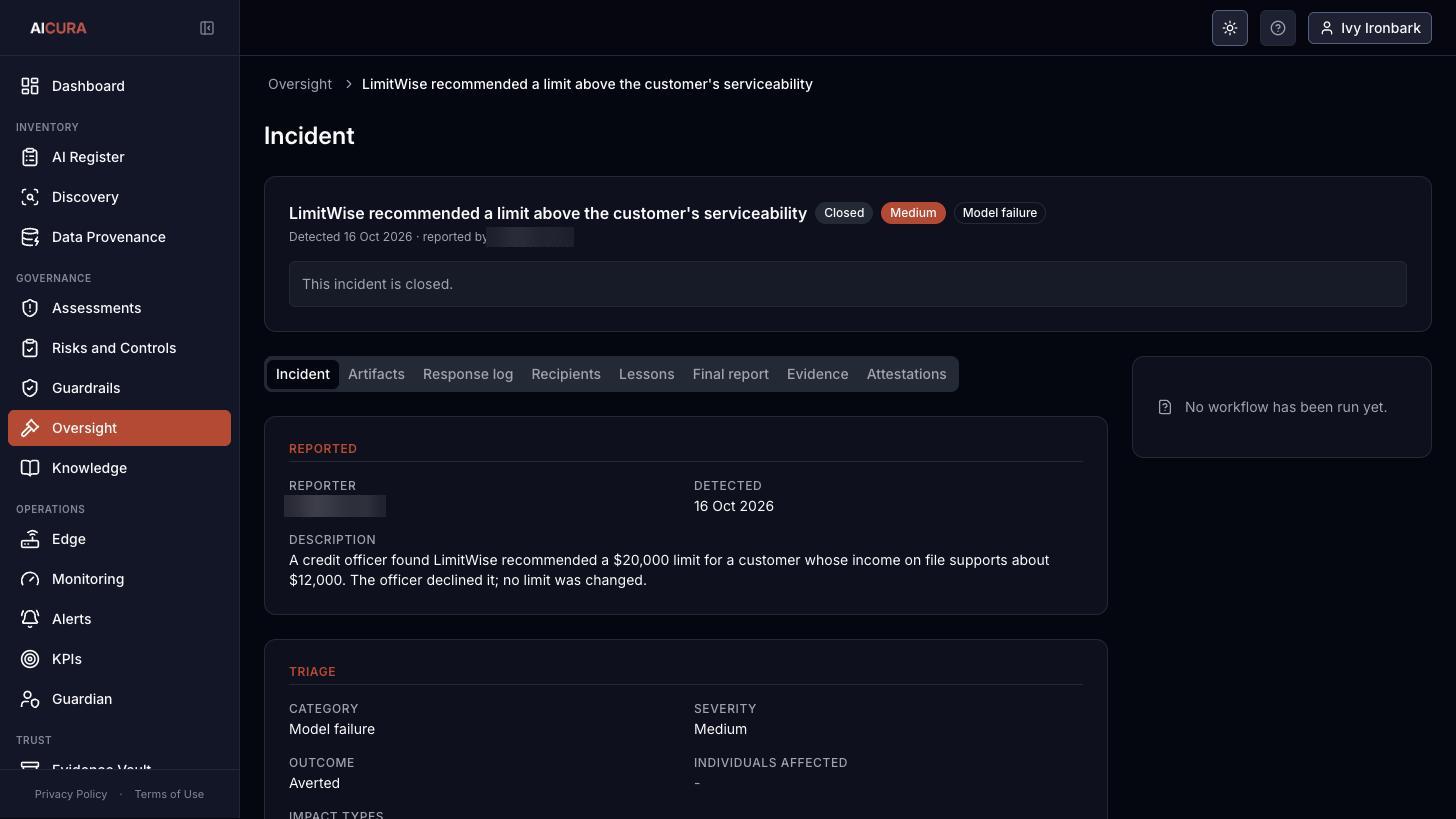Click the AICURA logo
This screenshot has height=819, width=1456.
coord(58,28)
